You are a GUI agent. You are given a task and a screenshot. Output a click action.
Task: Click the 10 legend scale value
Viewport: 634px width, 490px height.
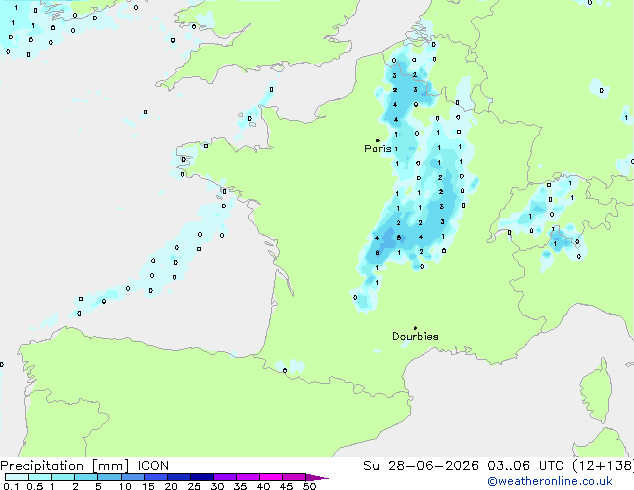point(125,486)
